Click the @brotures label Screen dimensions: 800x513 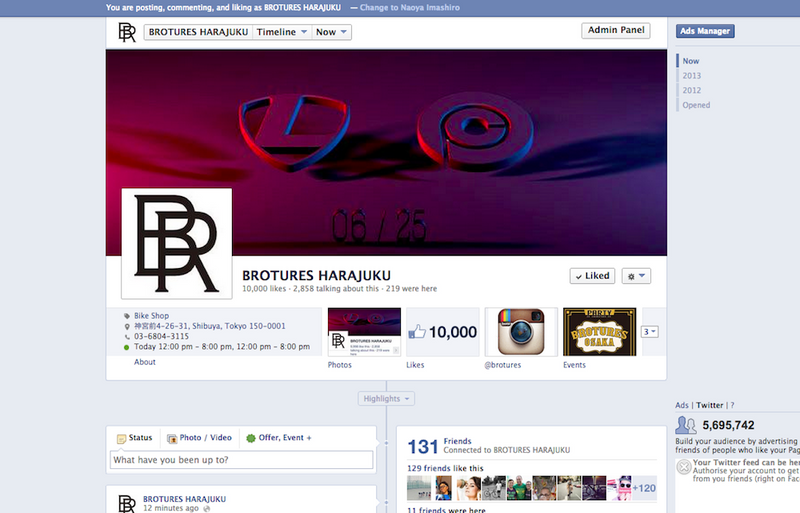point(503,365)
